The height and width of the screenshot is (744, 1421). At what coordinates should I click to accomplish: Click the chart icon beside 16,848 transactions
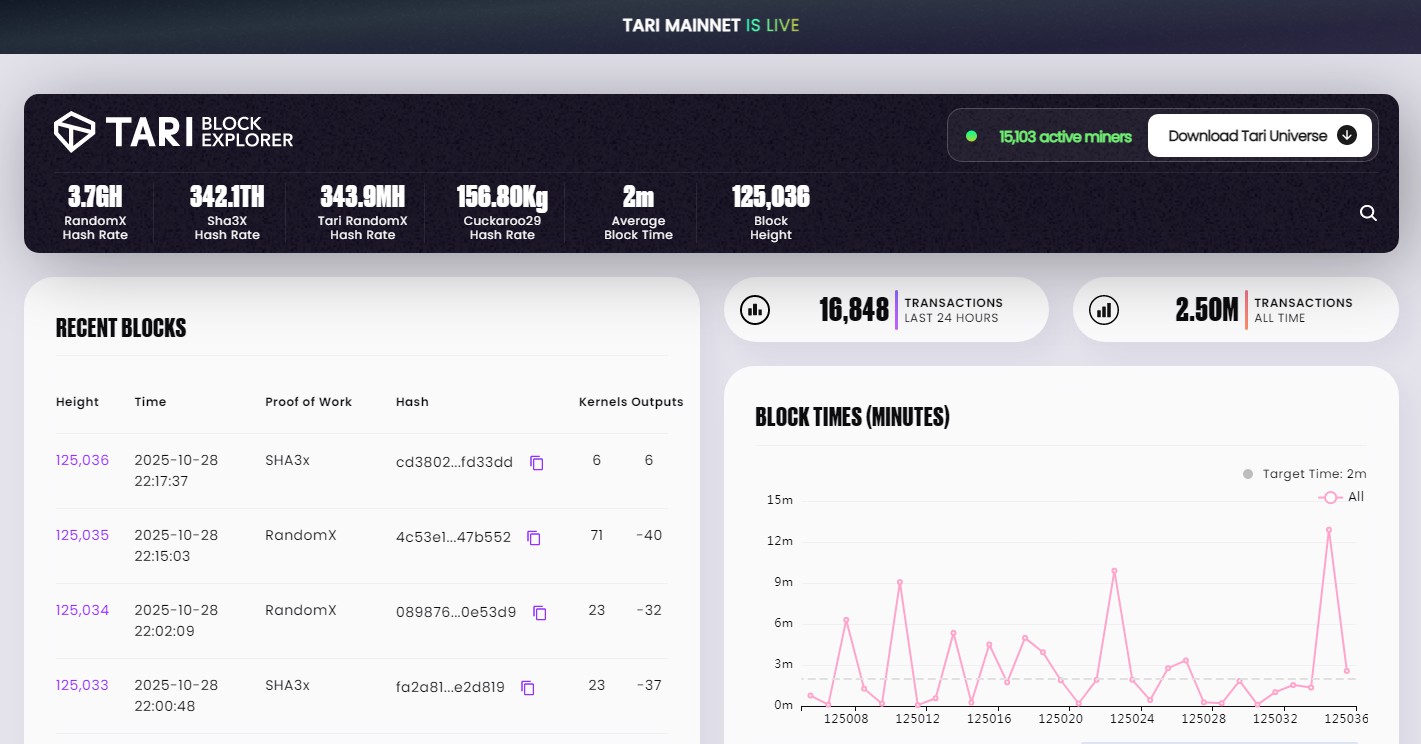point(755,310)
